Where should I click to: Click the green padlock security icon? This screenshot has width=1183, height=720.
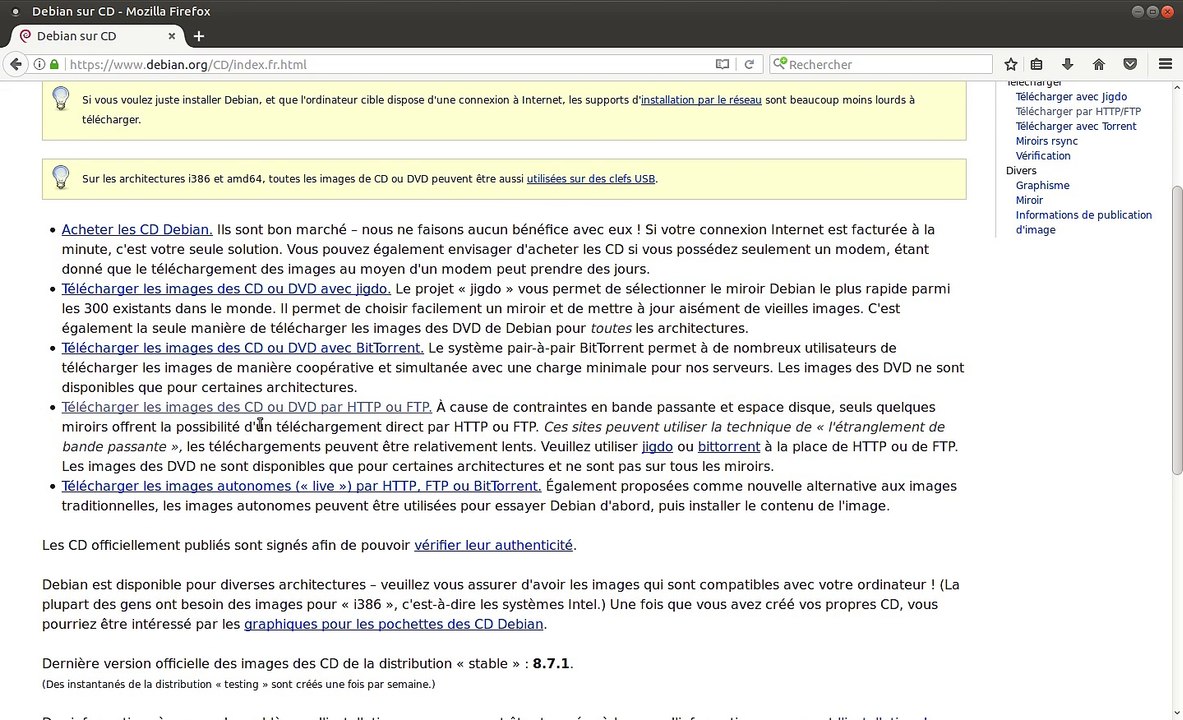tap(54, 64)
